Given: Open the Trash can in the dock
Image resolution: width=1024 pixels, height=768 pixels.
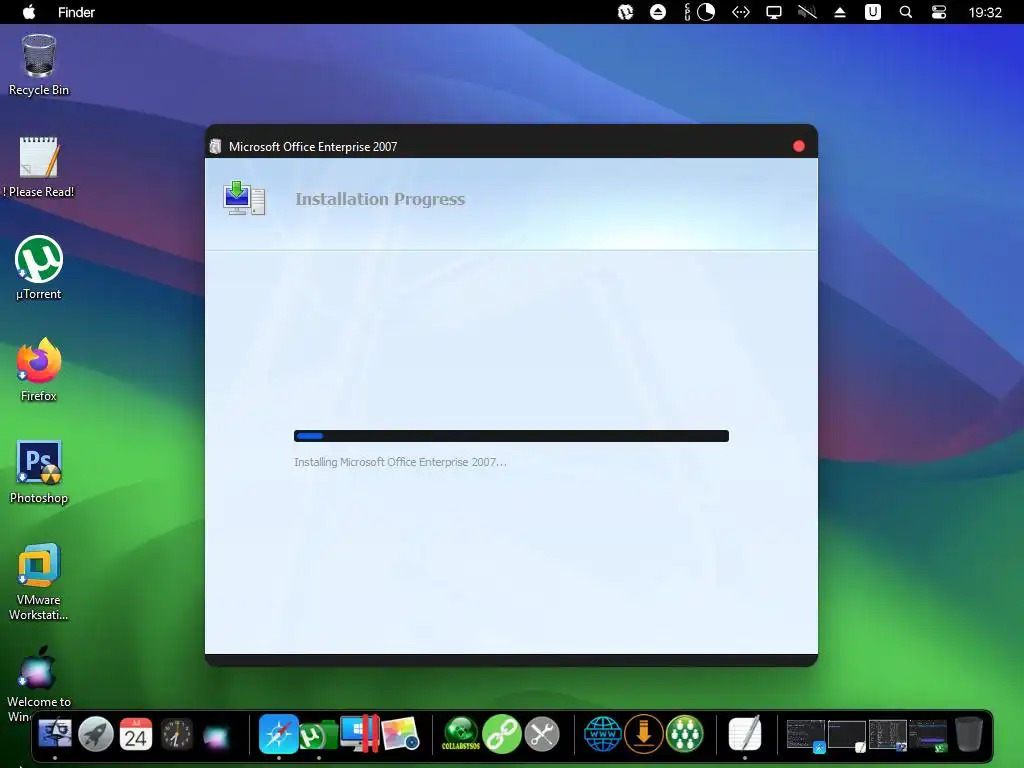Looking at the screenshot, I should (969, 734).
